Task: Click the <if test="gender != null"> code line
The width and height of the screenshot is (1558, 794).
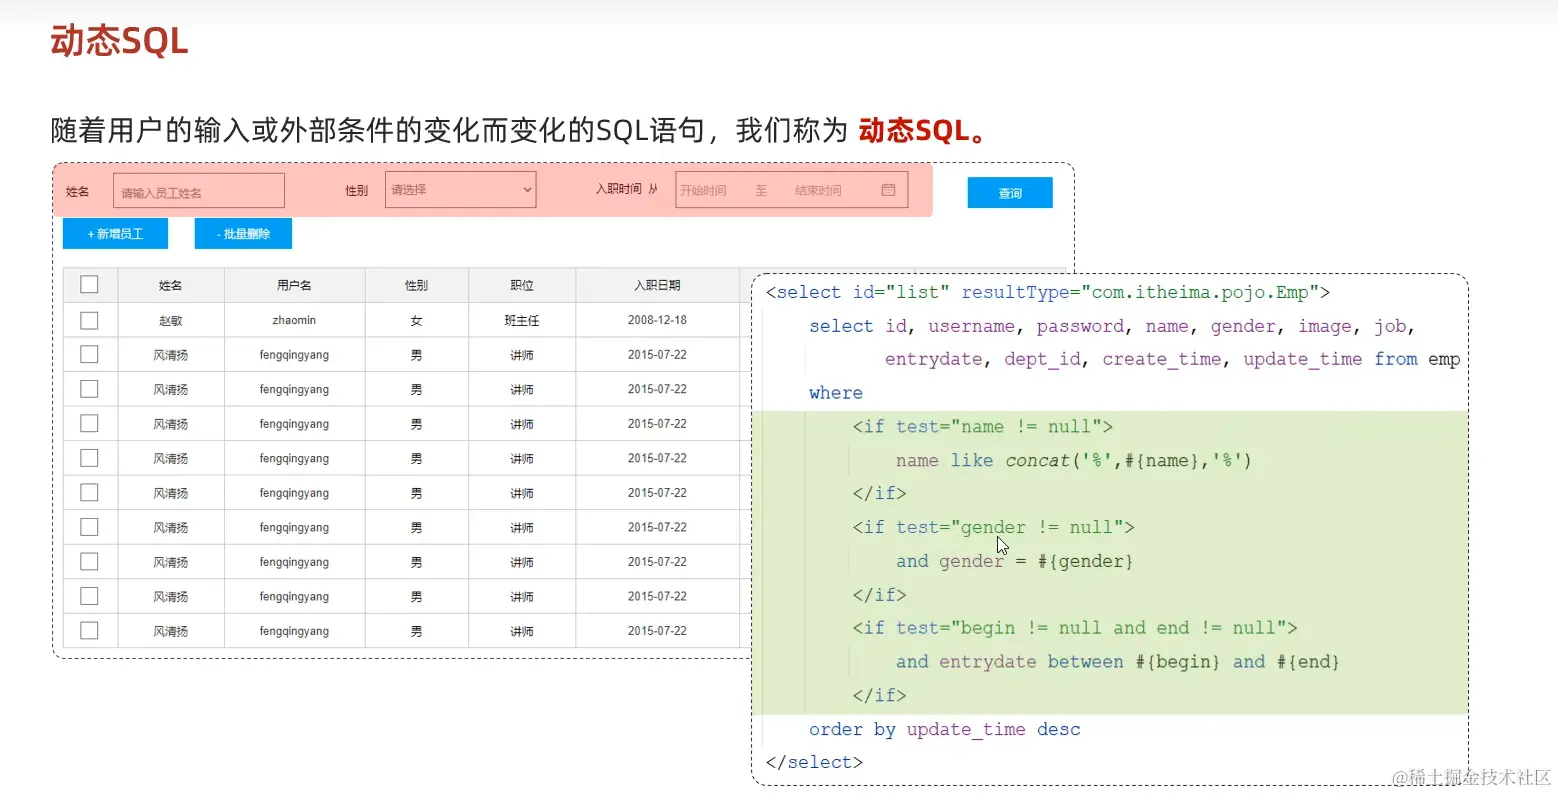Action: 994,527
